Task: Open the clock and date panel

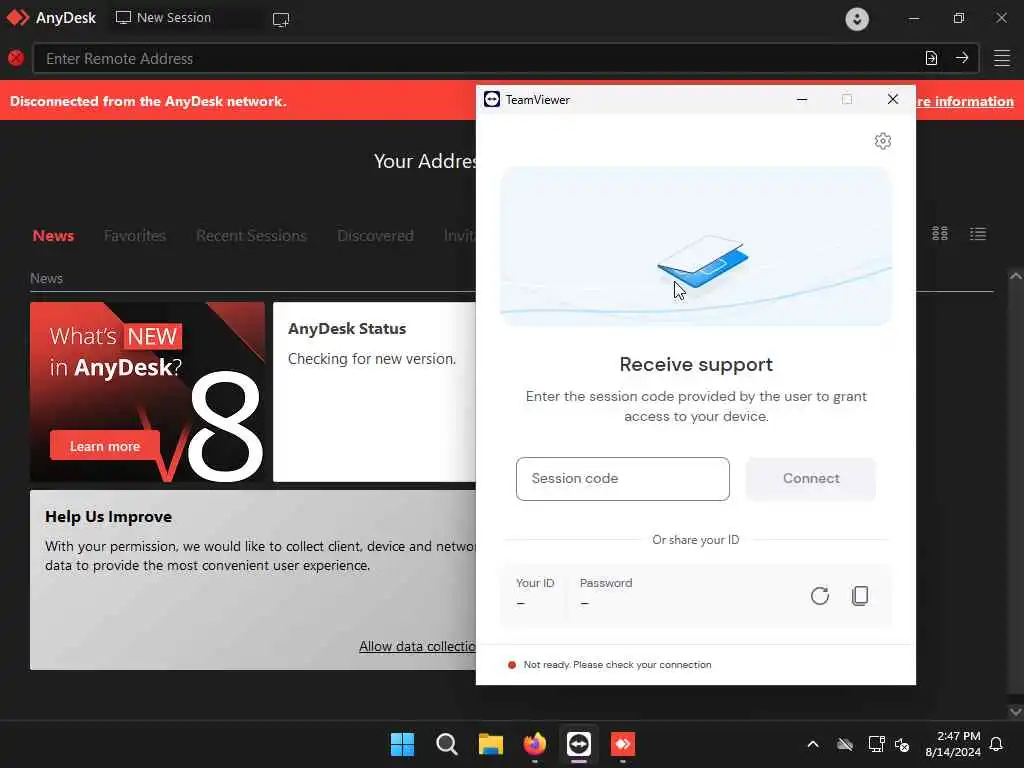Action: [x=953, y=744]
